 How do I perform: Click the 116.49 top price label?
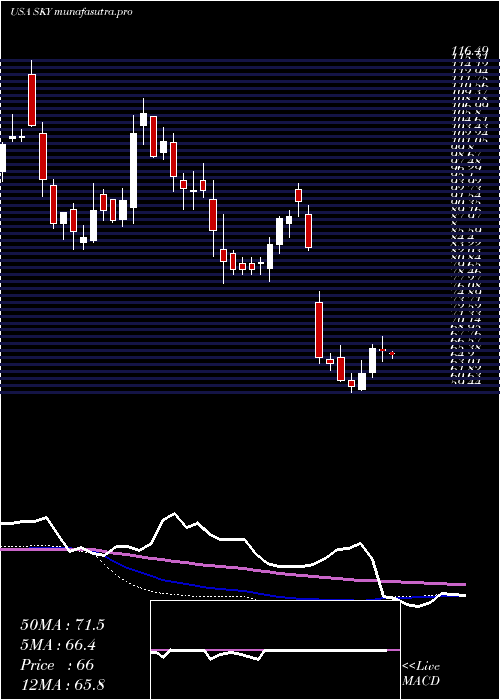pyautogui.click(x=468, y=52)
